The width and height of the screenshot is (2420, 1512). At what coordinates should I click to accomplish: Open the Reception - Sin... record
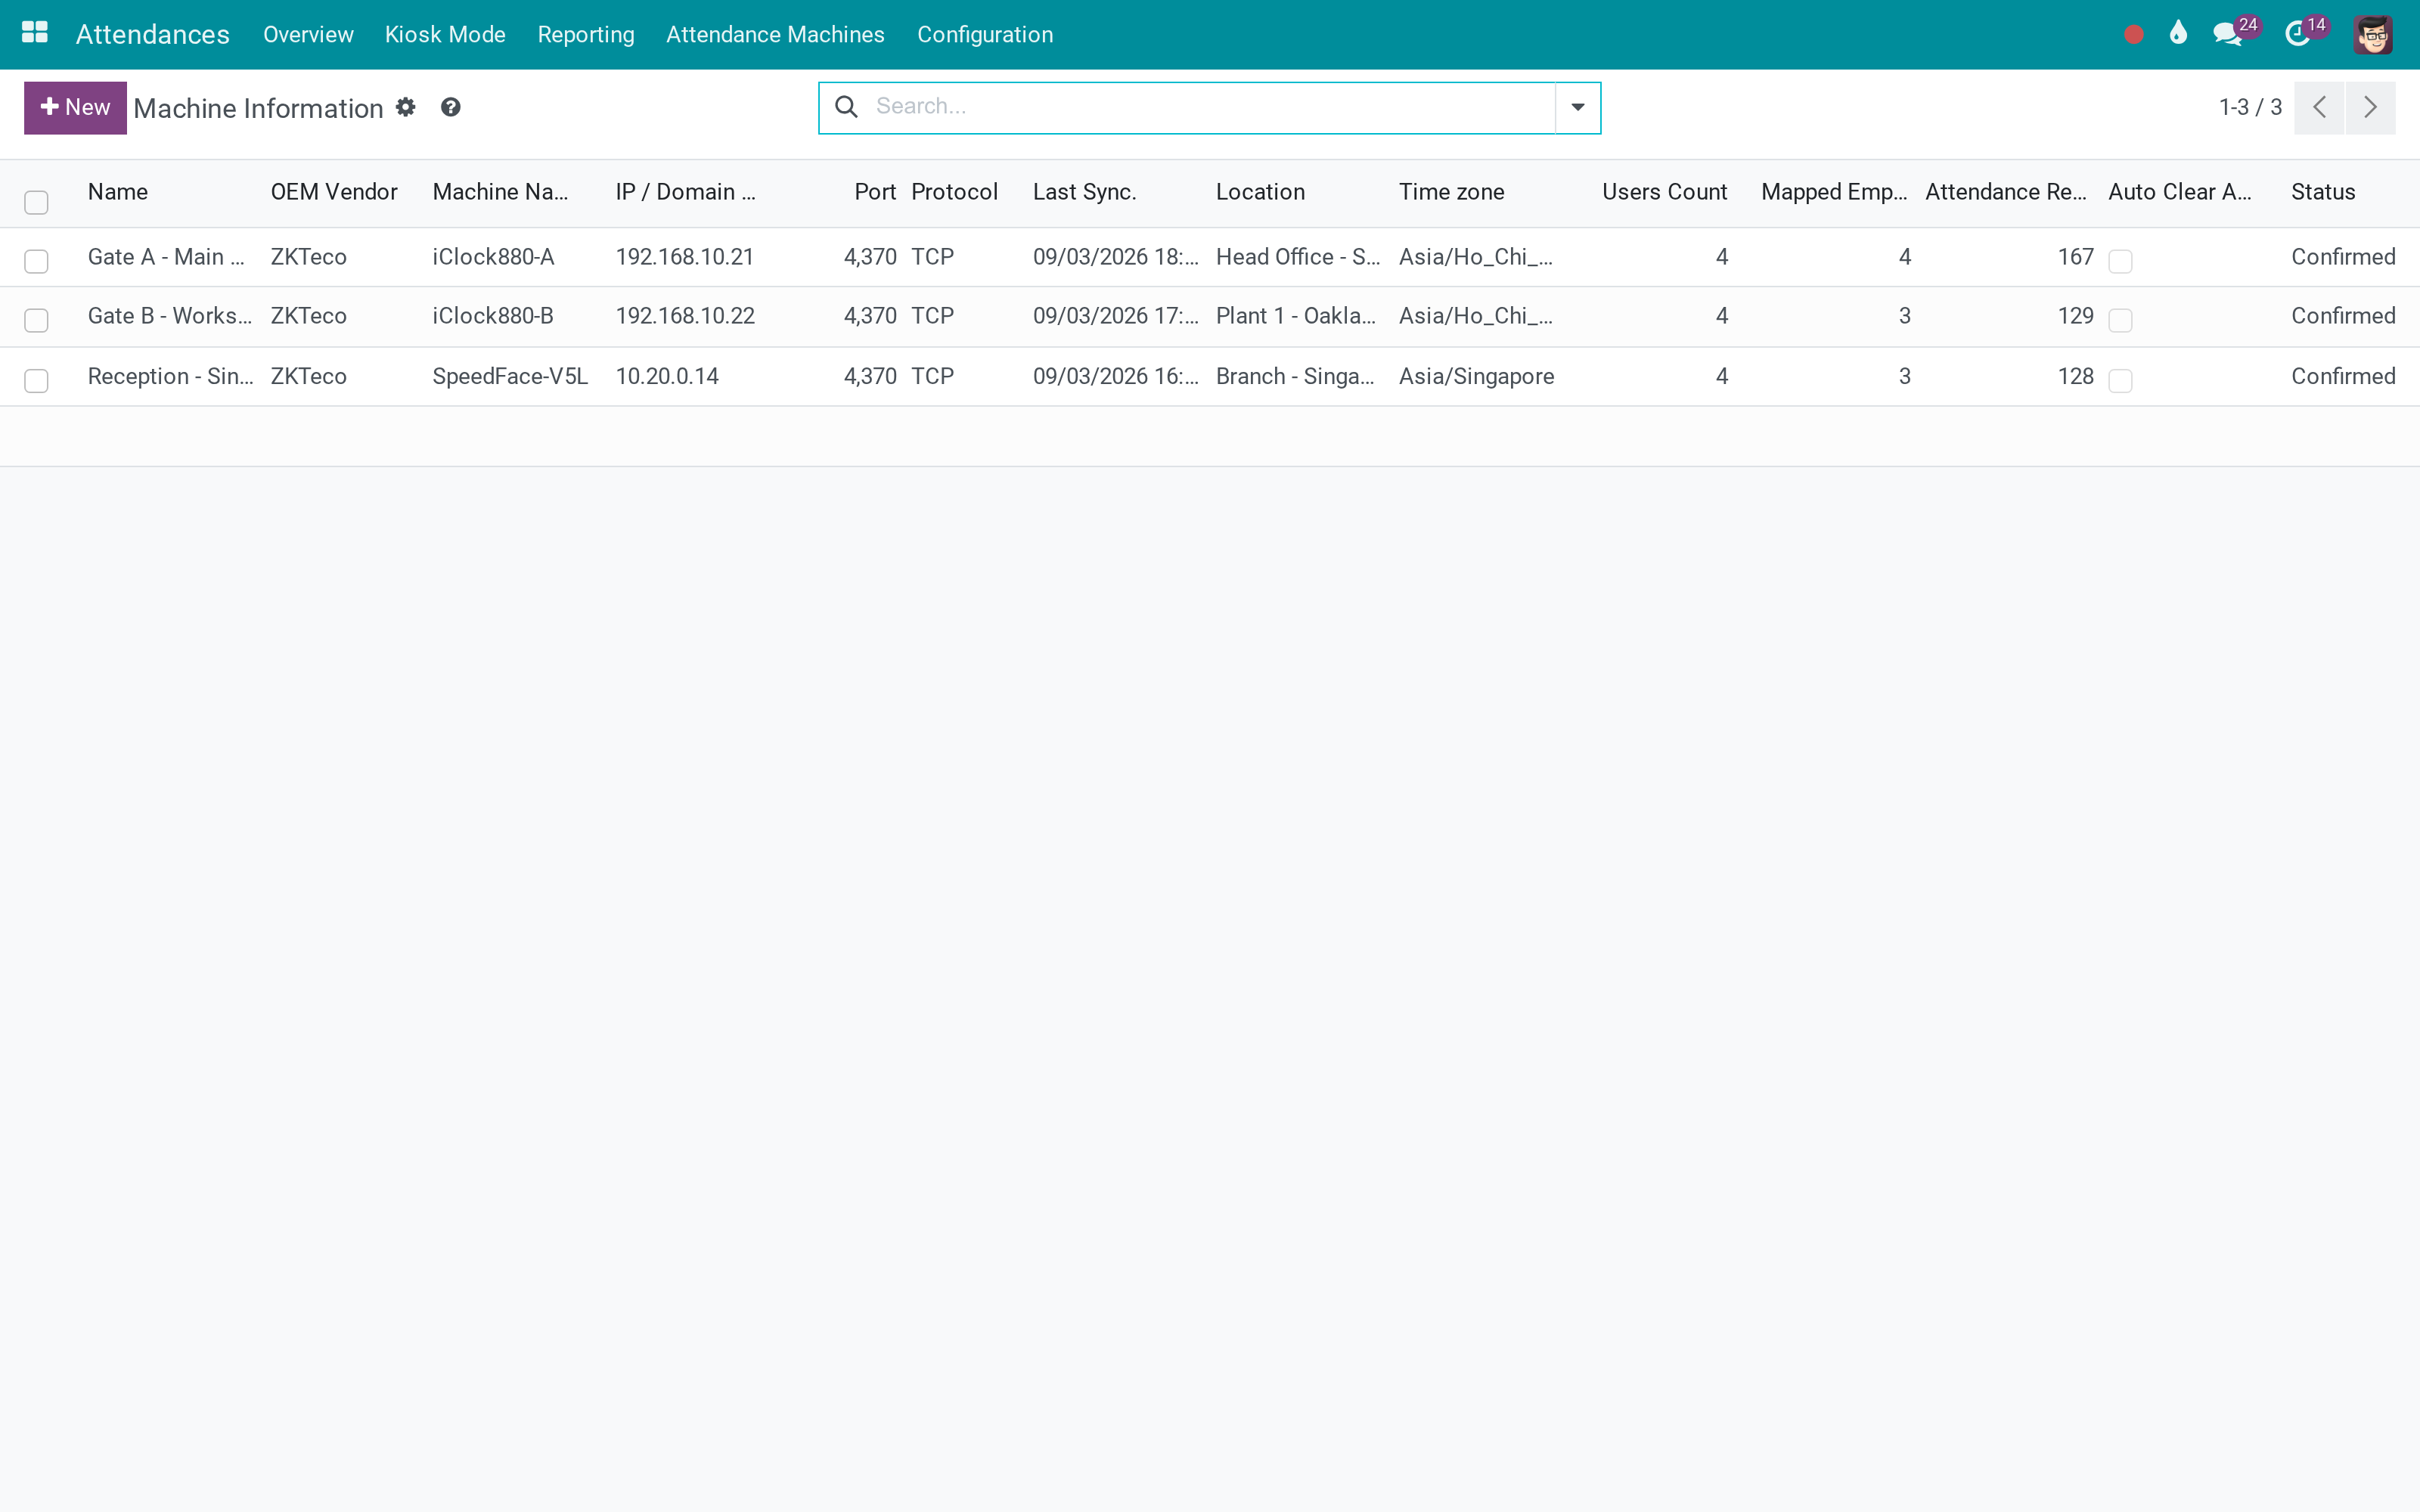(171, 376)
